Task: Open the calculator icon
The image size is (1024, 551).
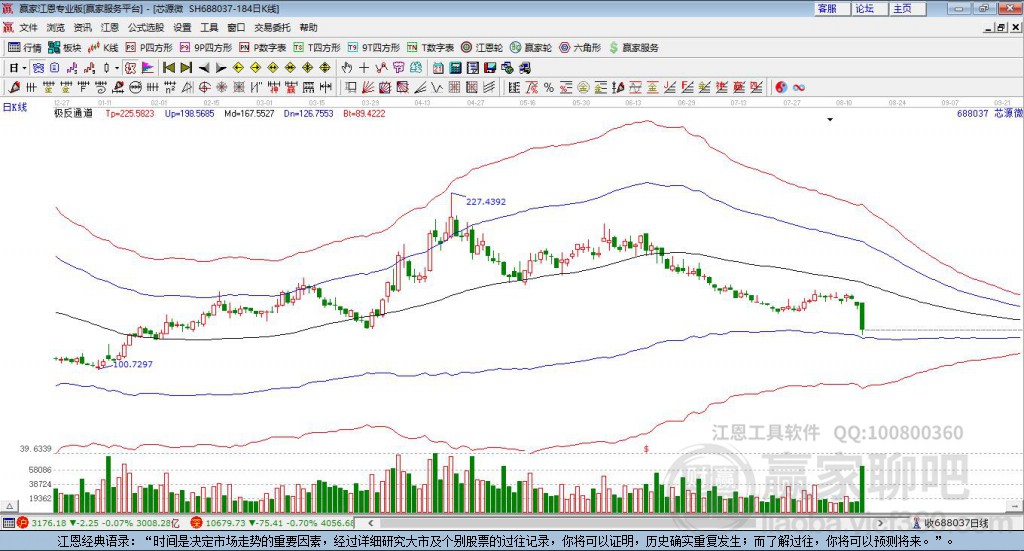Action: click(455, 68)
